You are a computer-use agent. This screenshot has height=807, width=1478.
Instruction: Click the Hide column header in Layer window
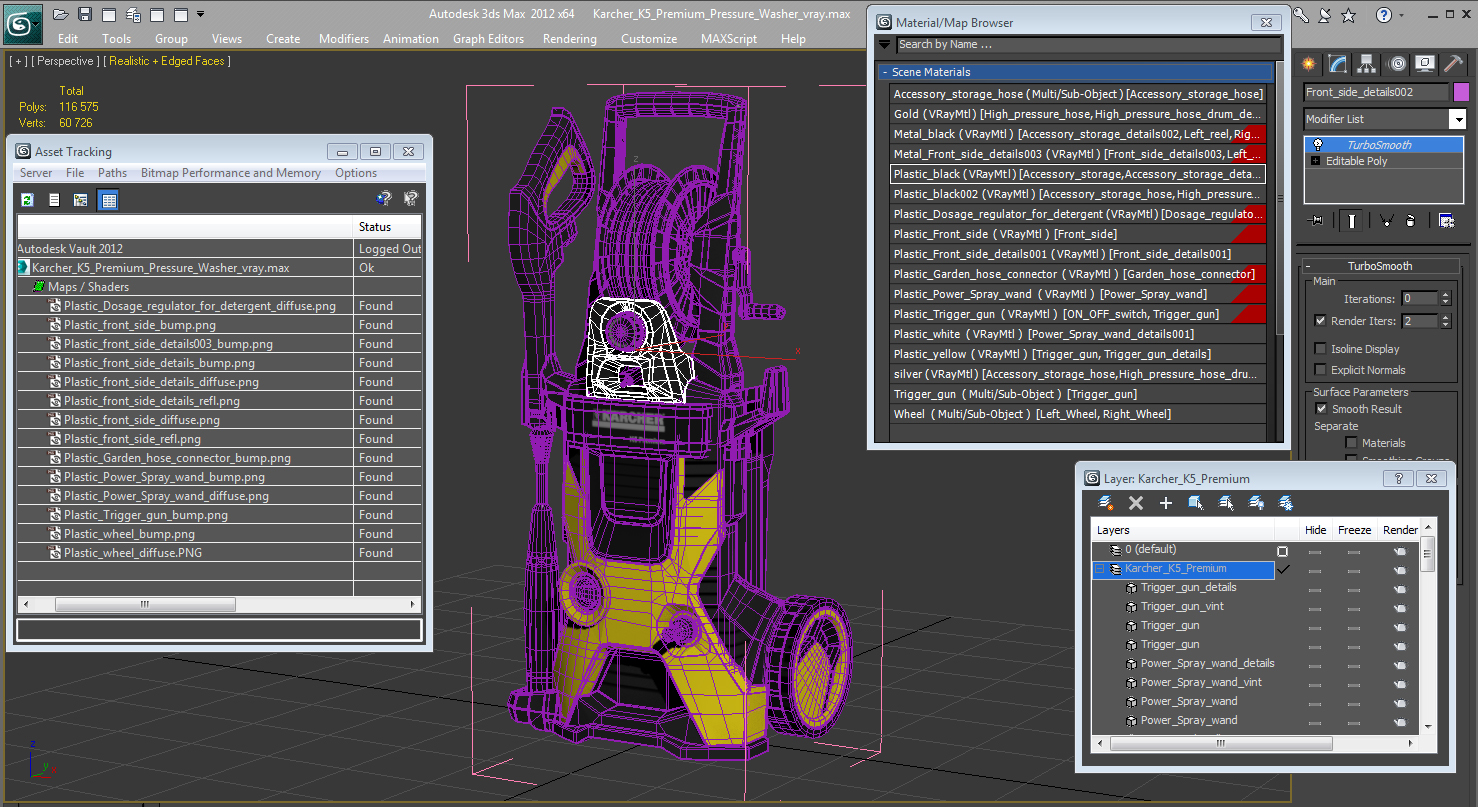(x=1316, y=530)
